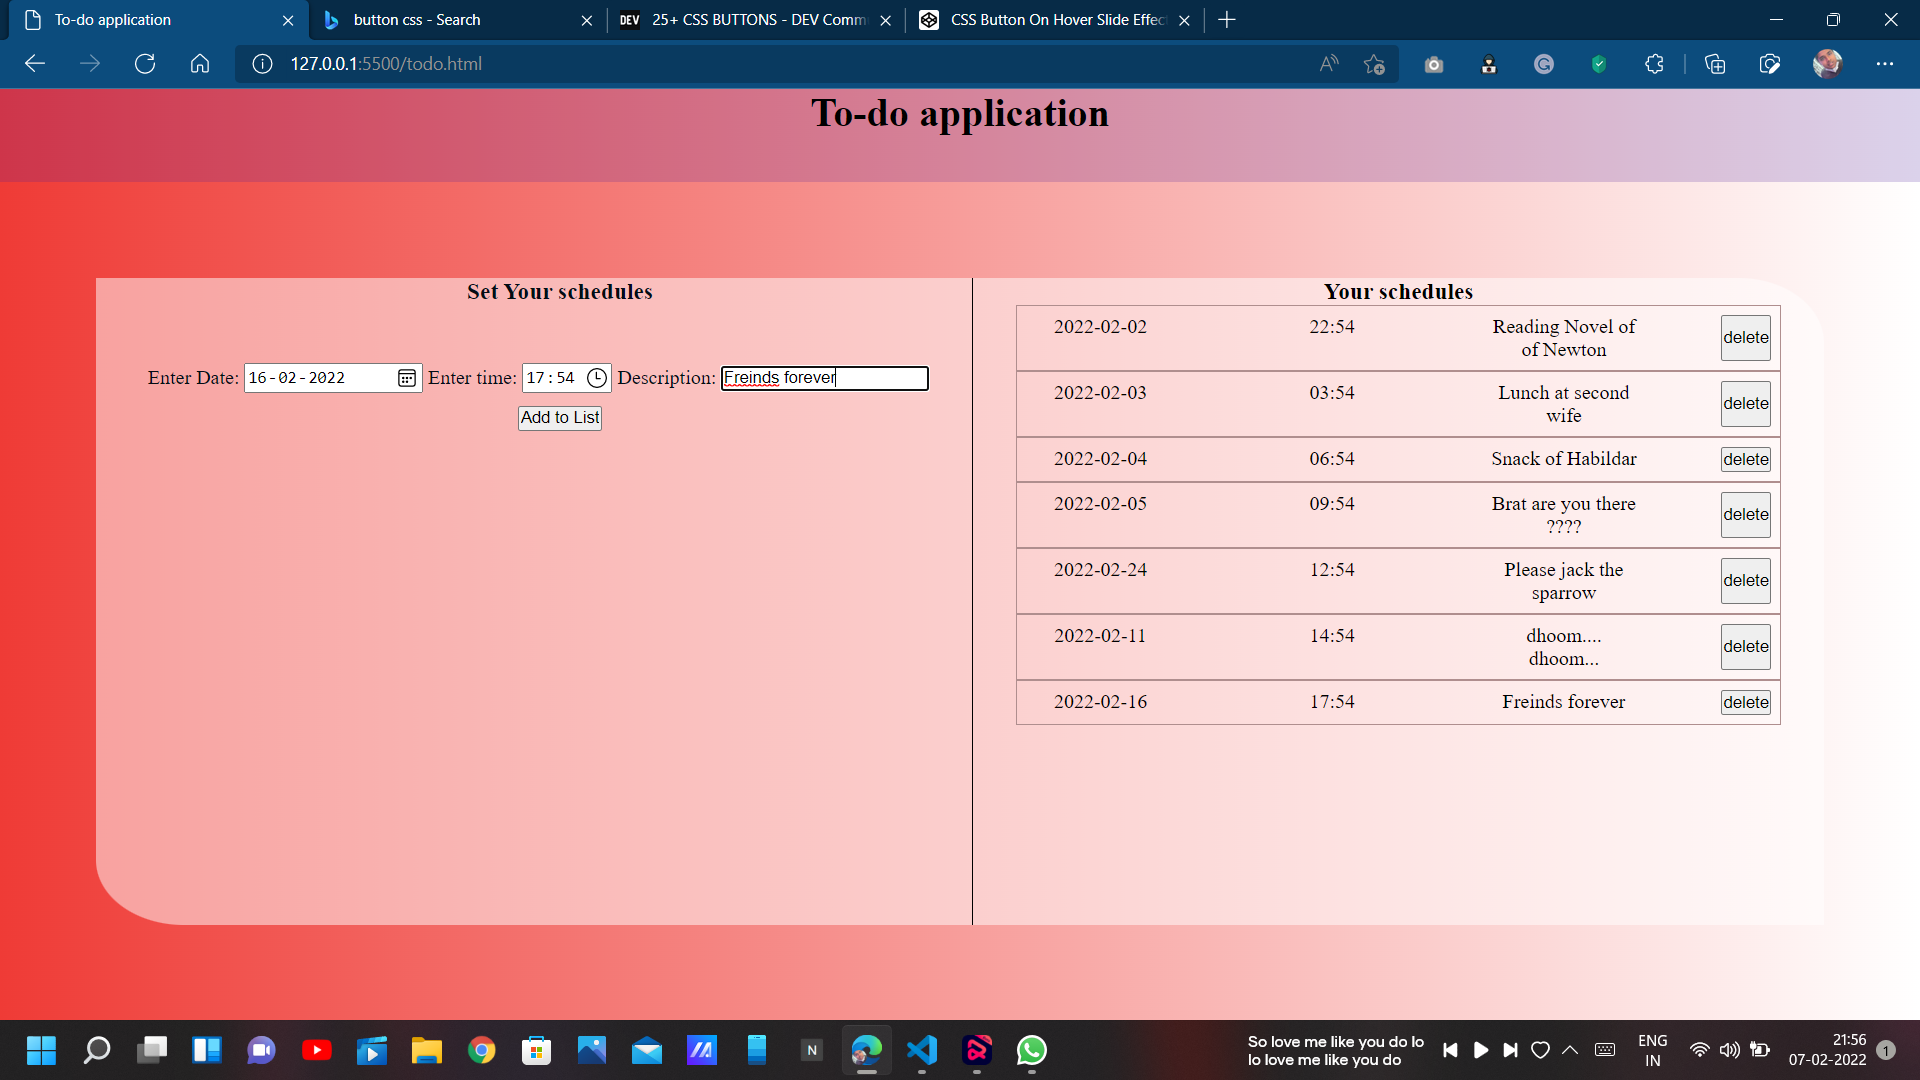Screen dimensions: 1920x1080
Task: Open the time picker clock icon
Action: [x=597, y=378]
